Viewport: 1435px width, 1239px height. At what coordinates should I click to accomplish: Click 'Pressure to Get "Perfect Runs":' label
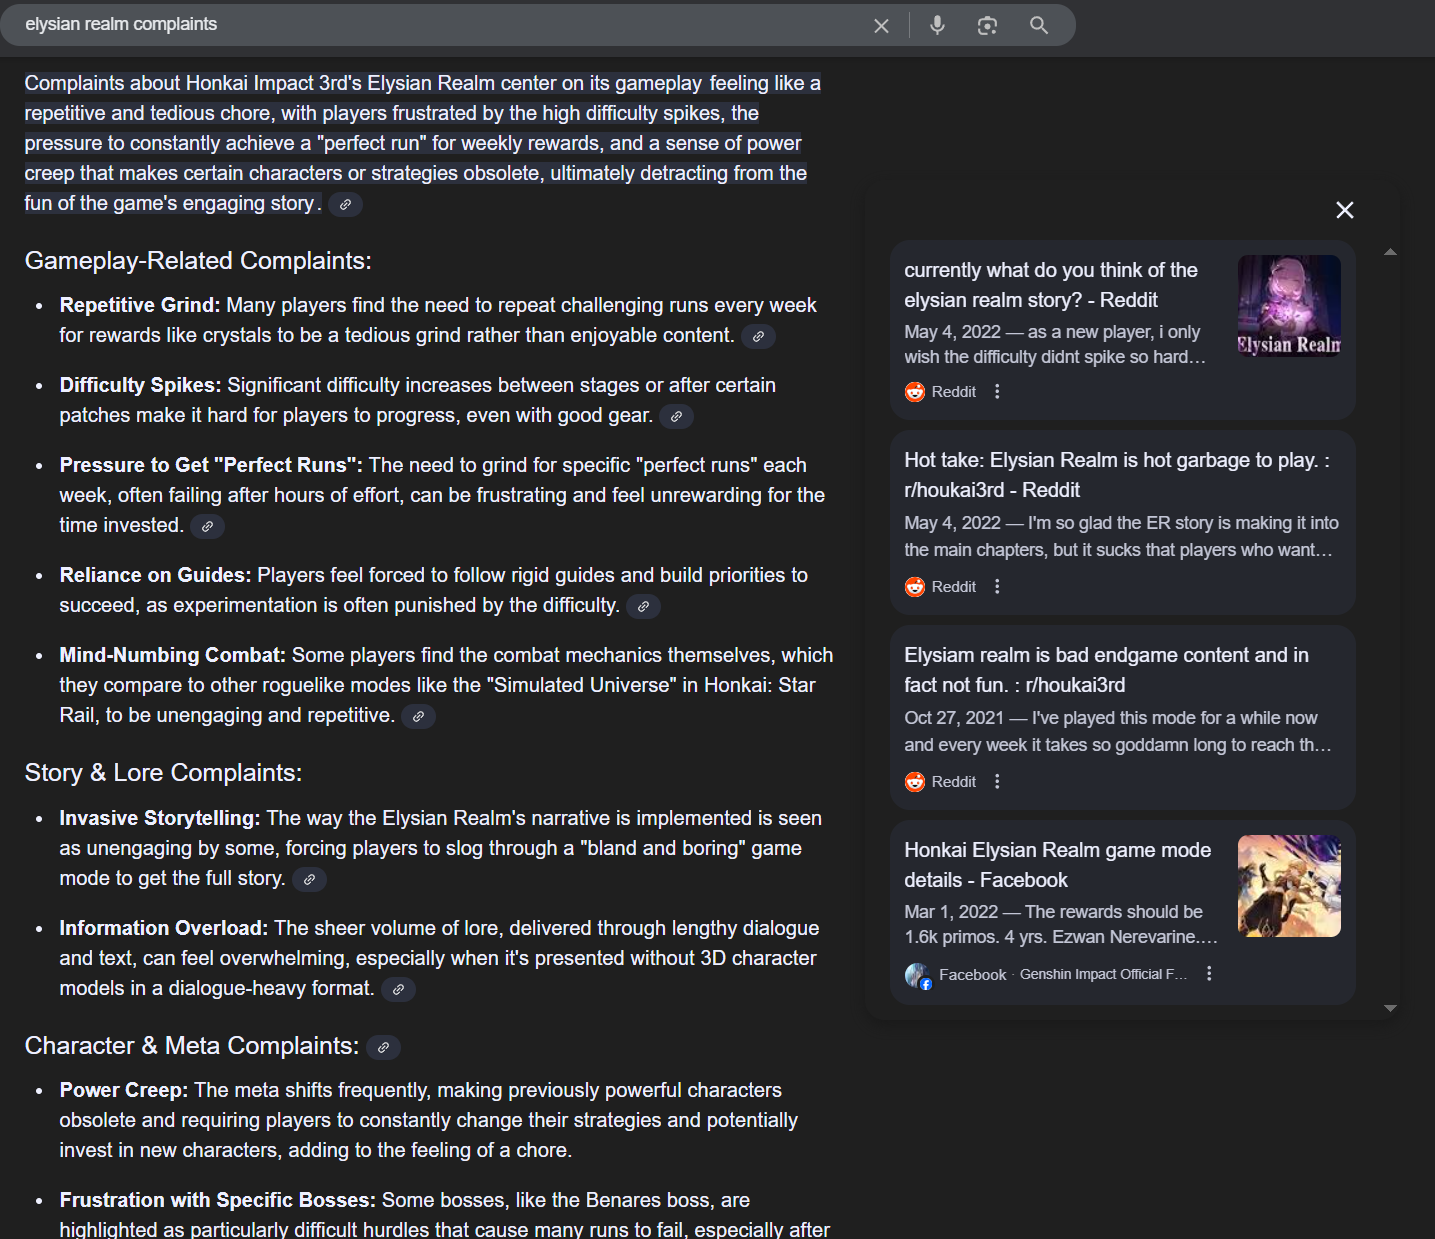(x=211, y=465)
